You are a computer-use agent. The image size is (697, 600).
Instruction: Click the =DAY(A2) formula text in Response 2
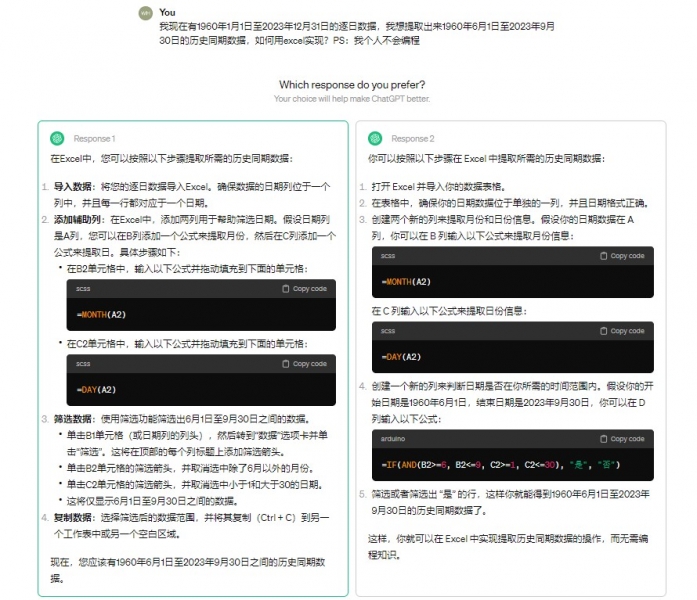[400, 356]
